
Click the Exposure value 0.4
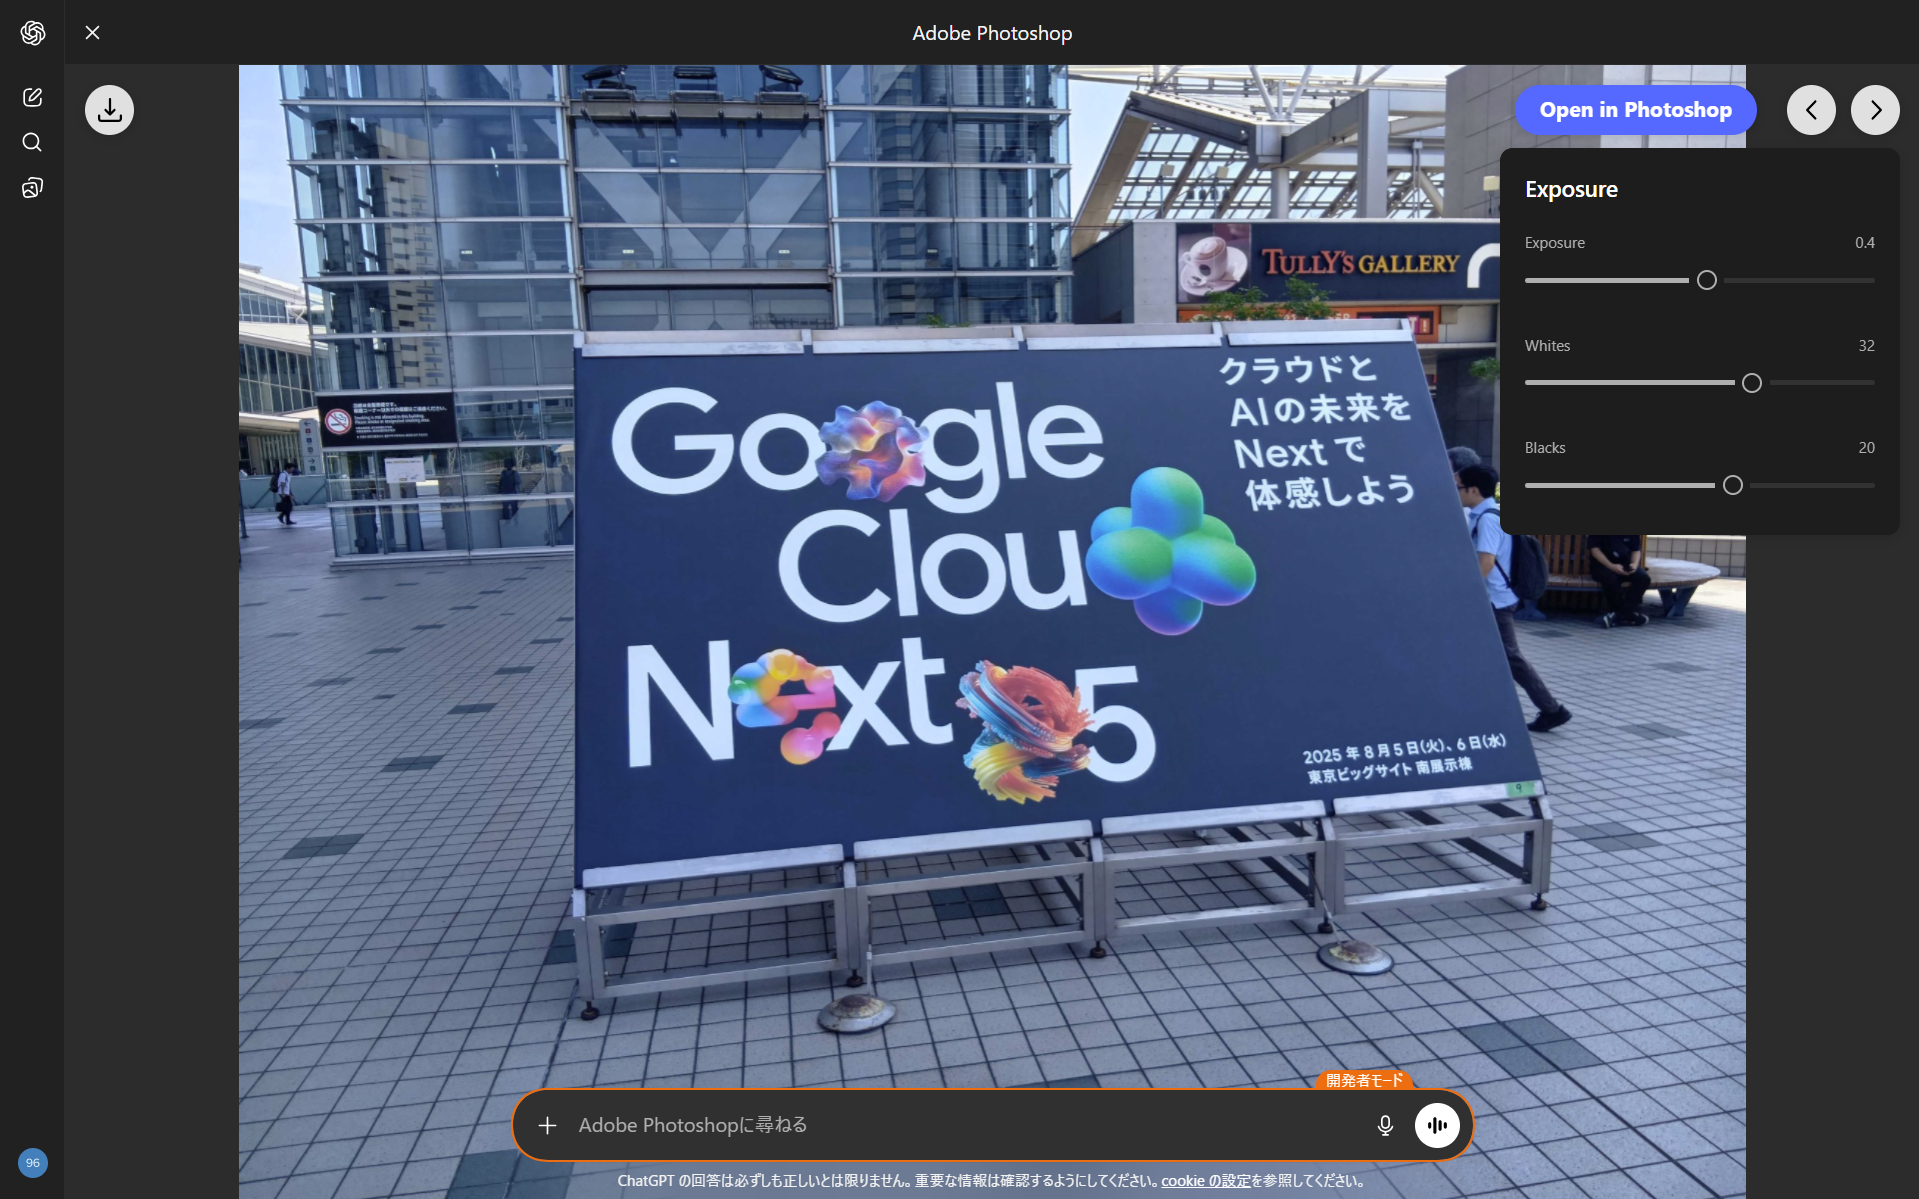1865,243
